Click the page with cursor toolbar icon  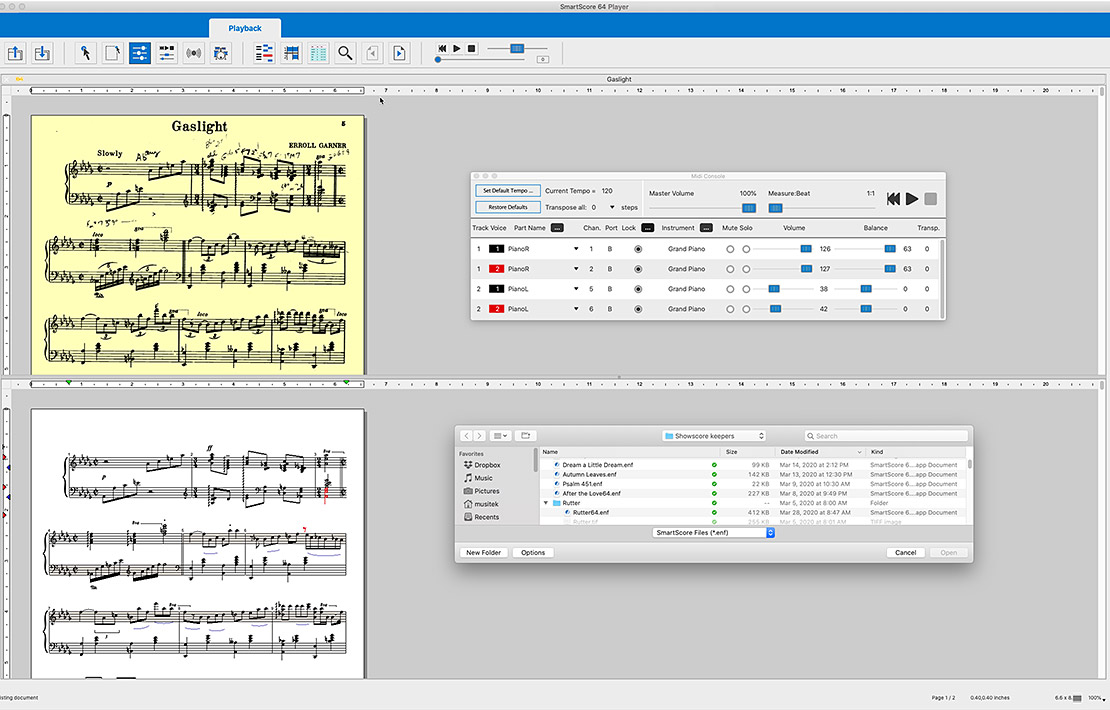click(x=113, y=53)
